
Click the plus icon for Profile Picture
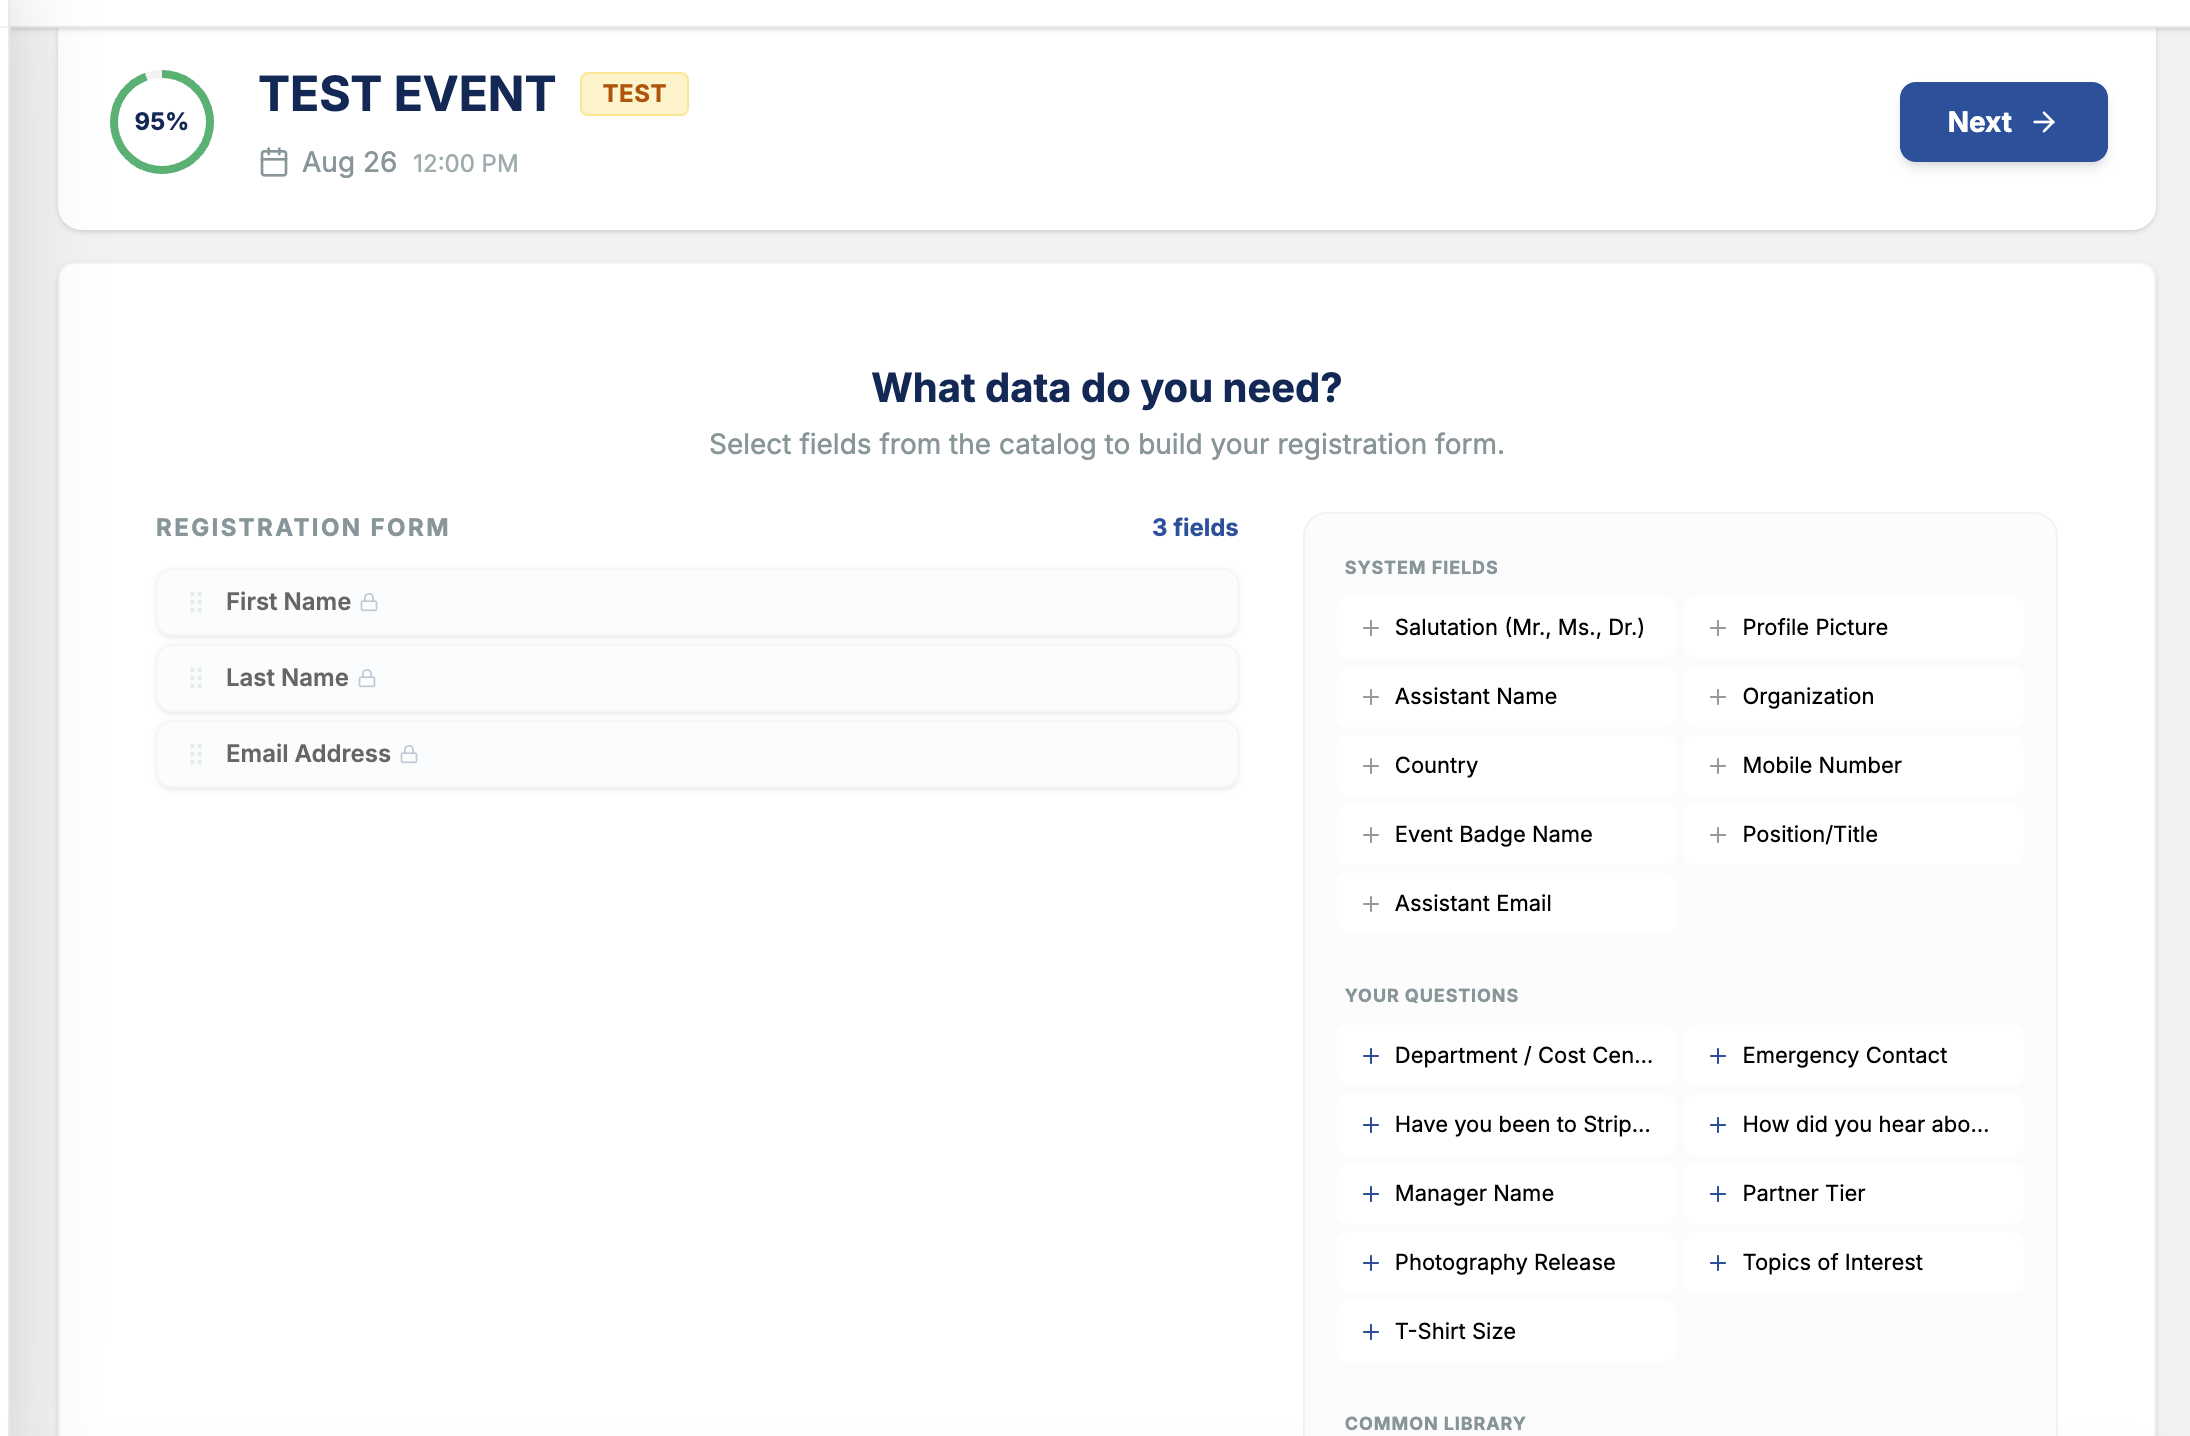pos(1718,628)
